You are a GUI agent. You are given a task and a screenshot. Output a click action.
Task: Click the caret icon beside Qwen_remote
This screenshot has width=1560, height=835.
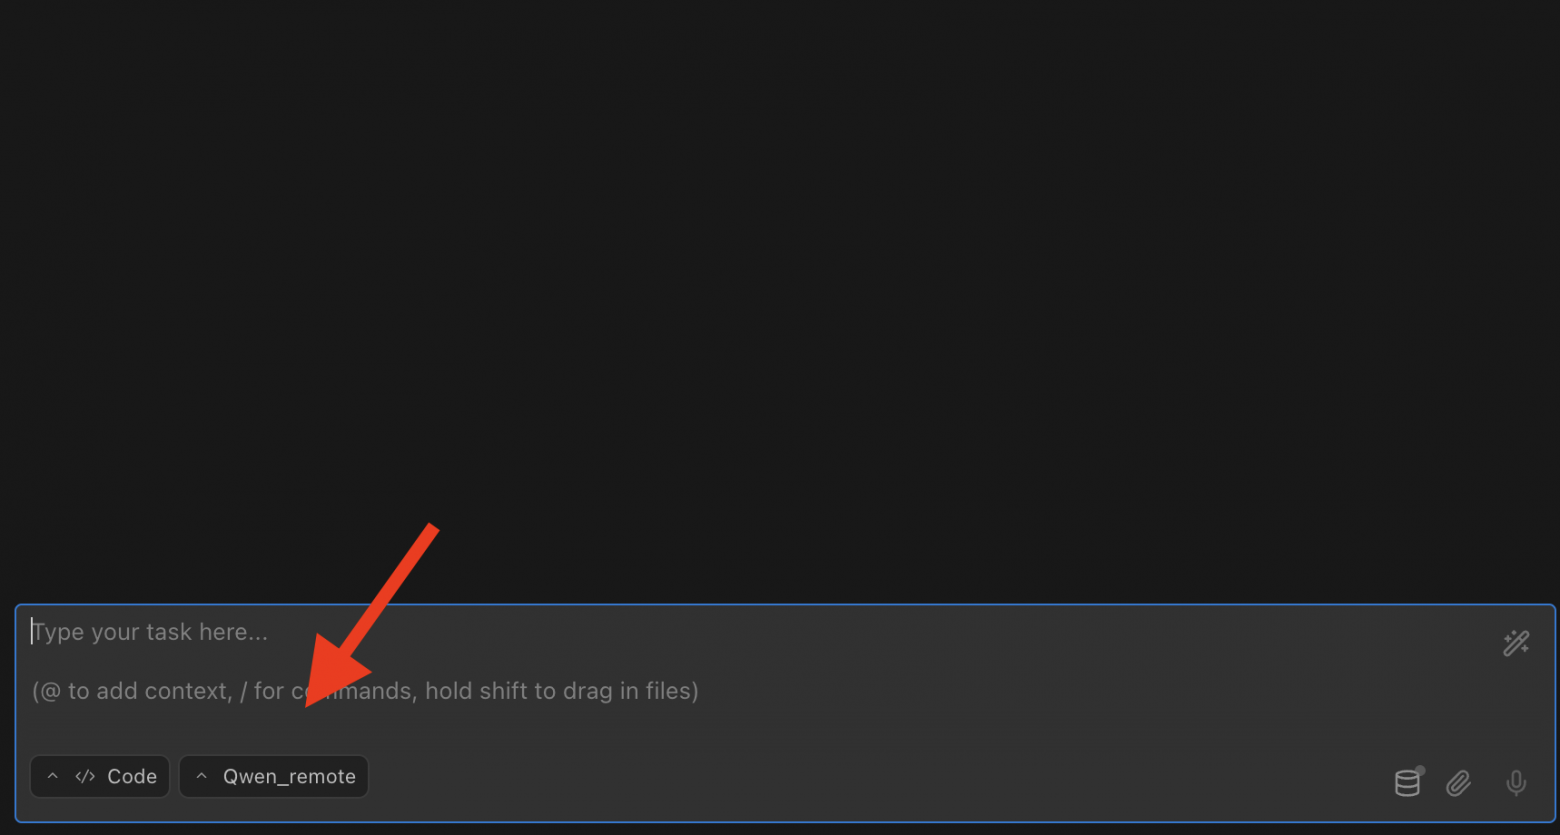201,776
